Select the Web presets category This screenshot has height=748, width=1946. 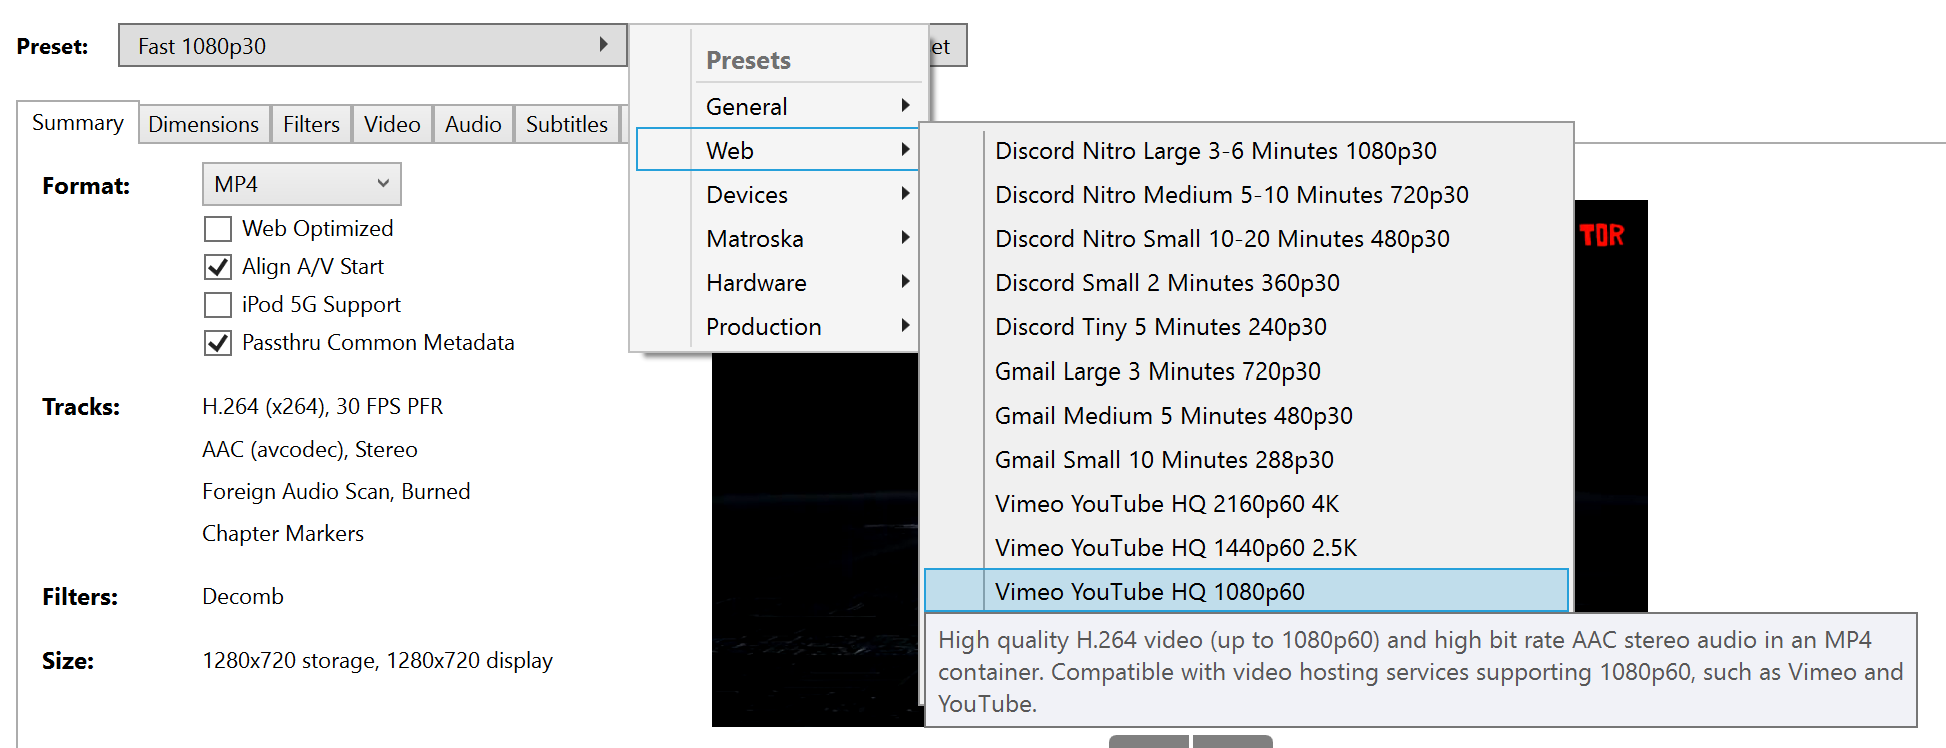pyautogui.click(x=777, y=150)
